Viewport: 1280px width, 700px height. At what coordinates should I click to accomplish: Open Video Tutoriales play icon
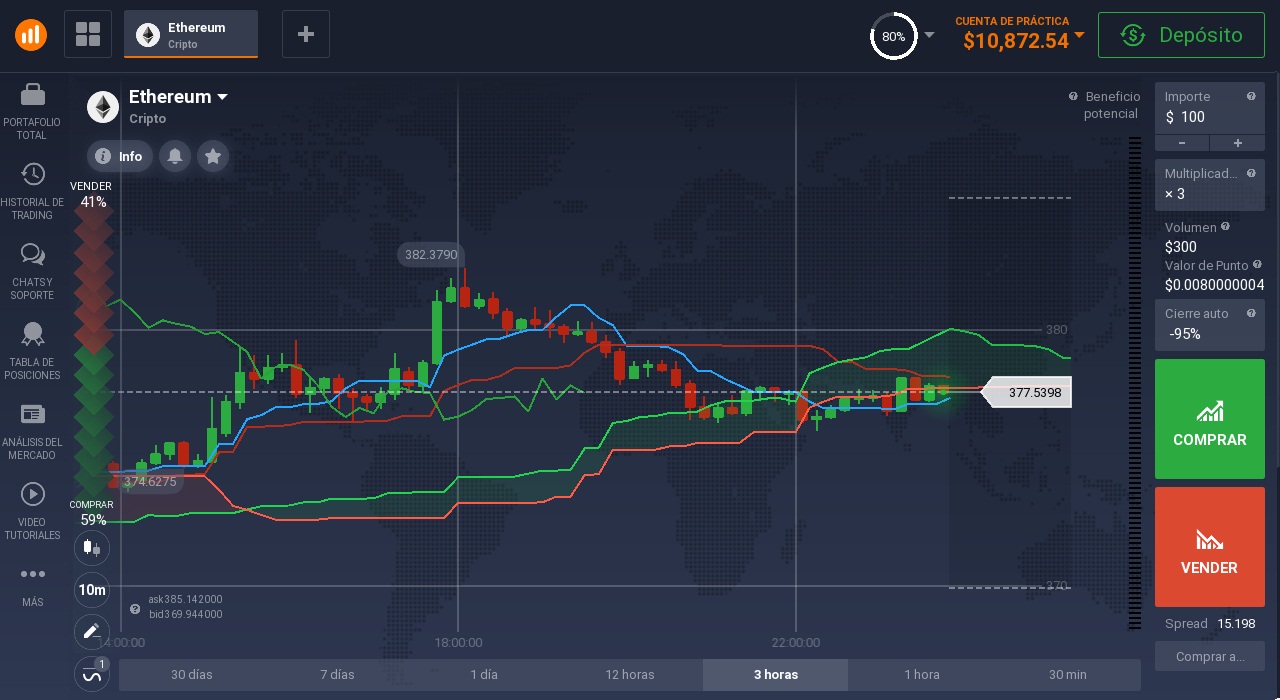pyautogui.click(x=32, y=494)
